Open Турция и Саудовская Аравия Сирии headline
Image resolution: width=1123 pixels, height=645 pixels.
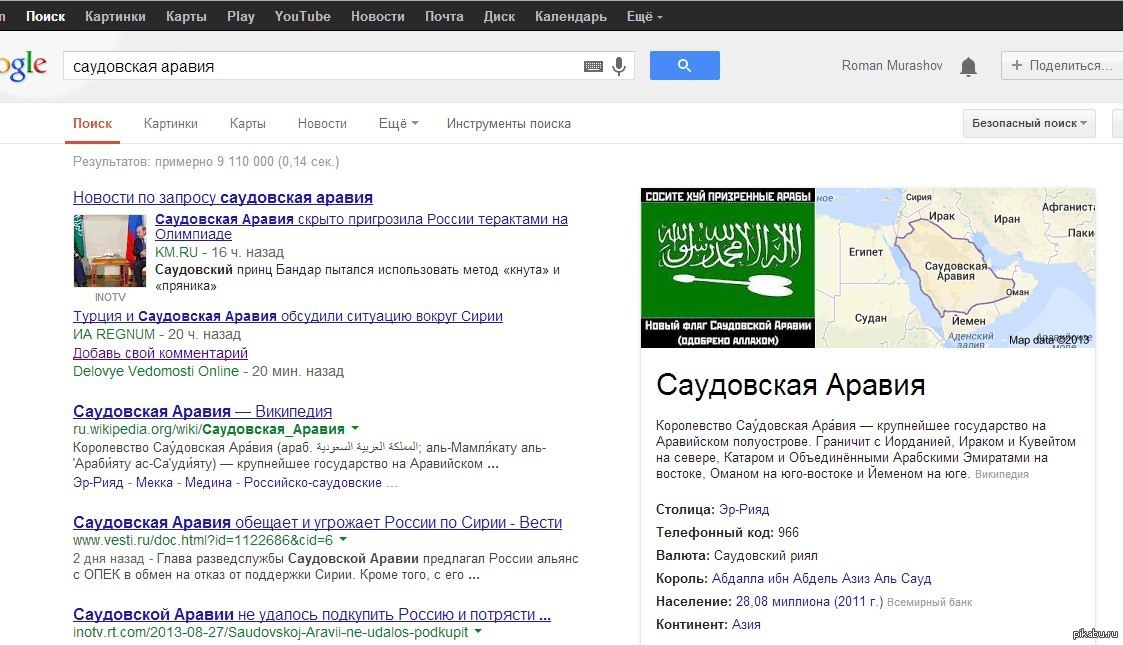(x=288, y=316)
